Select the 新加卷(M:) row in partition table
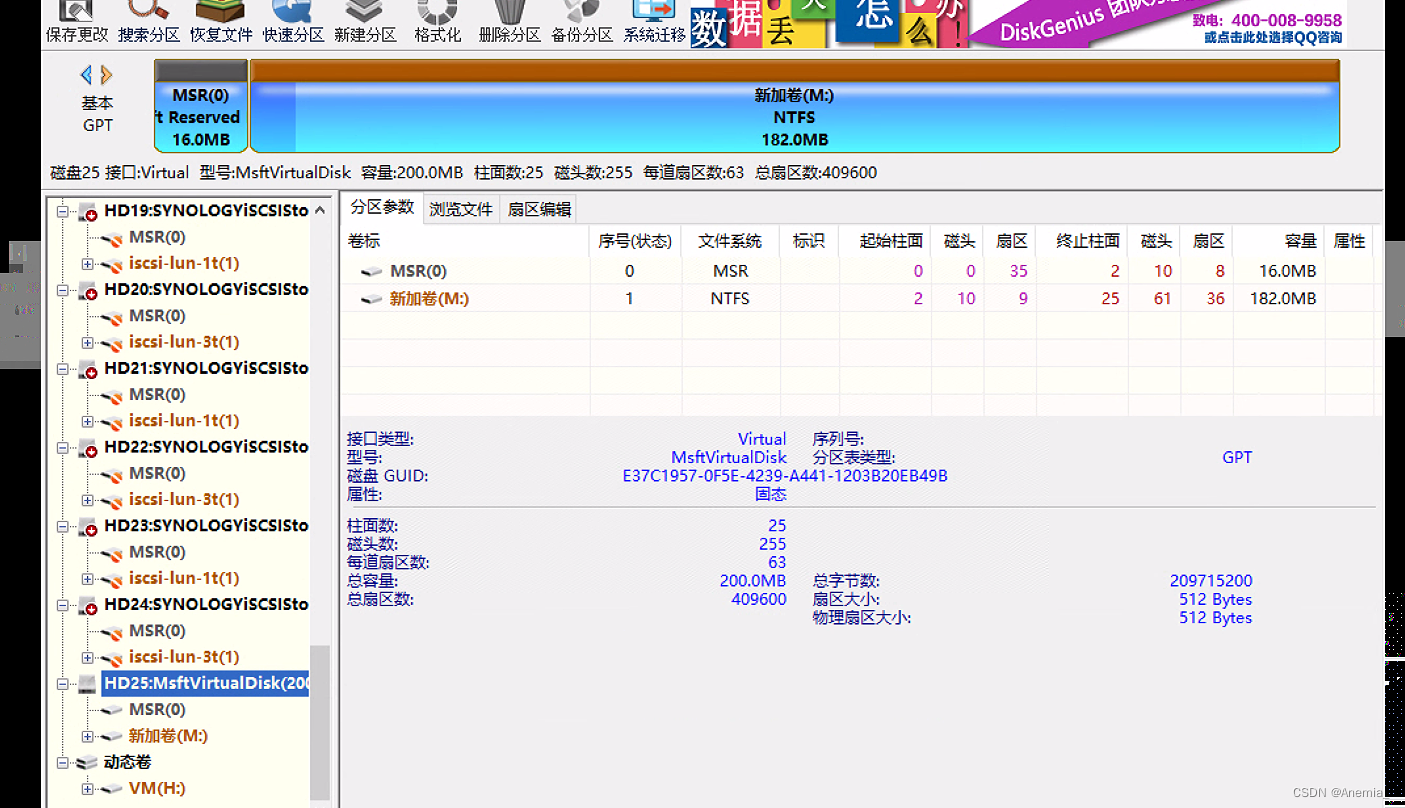This screenshot has height=808, width=1405. click(857, 298)
